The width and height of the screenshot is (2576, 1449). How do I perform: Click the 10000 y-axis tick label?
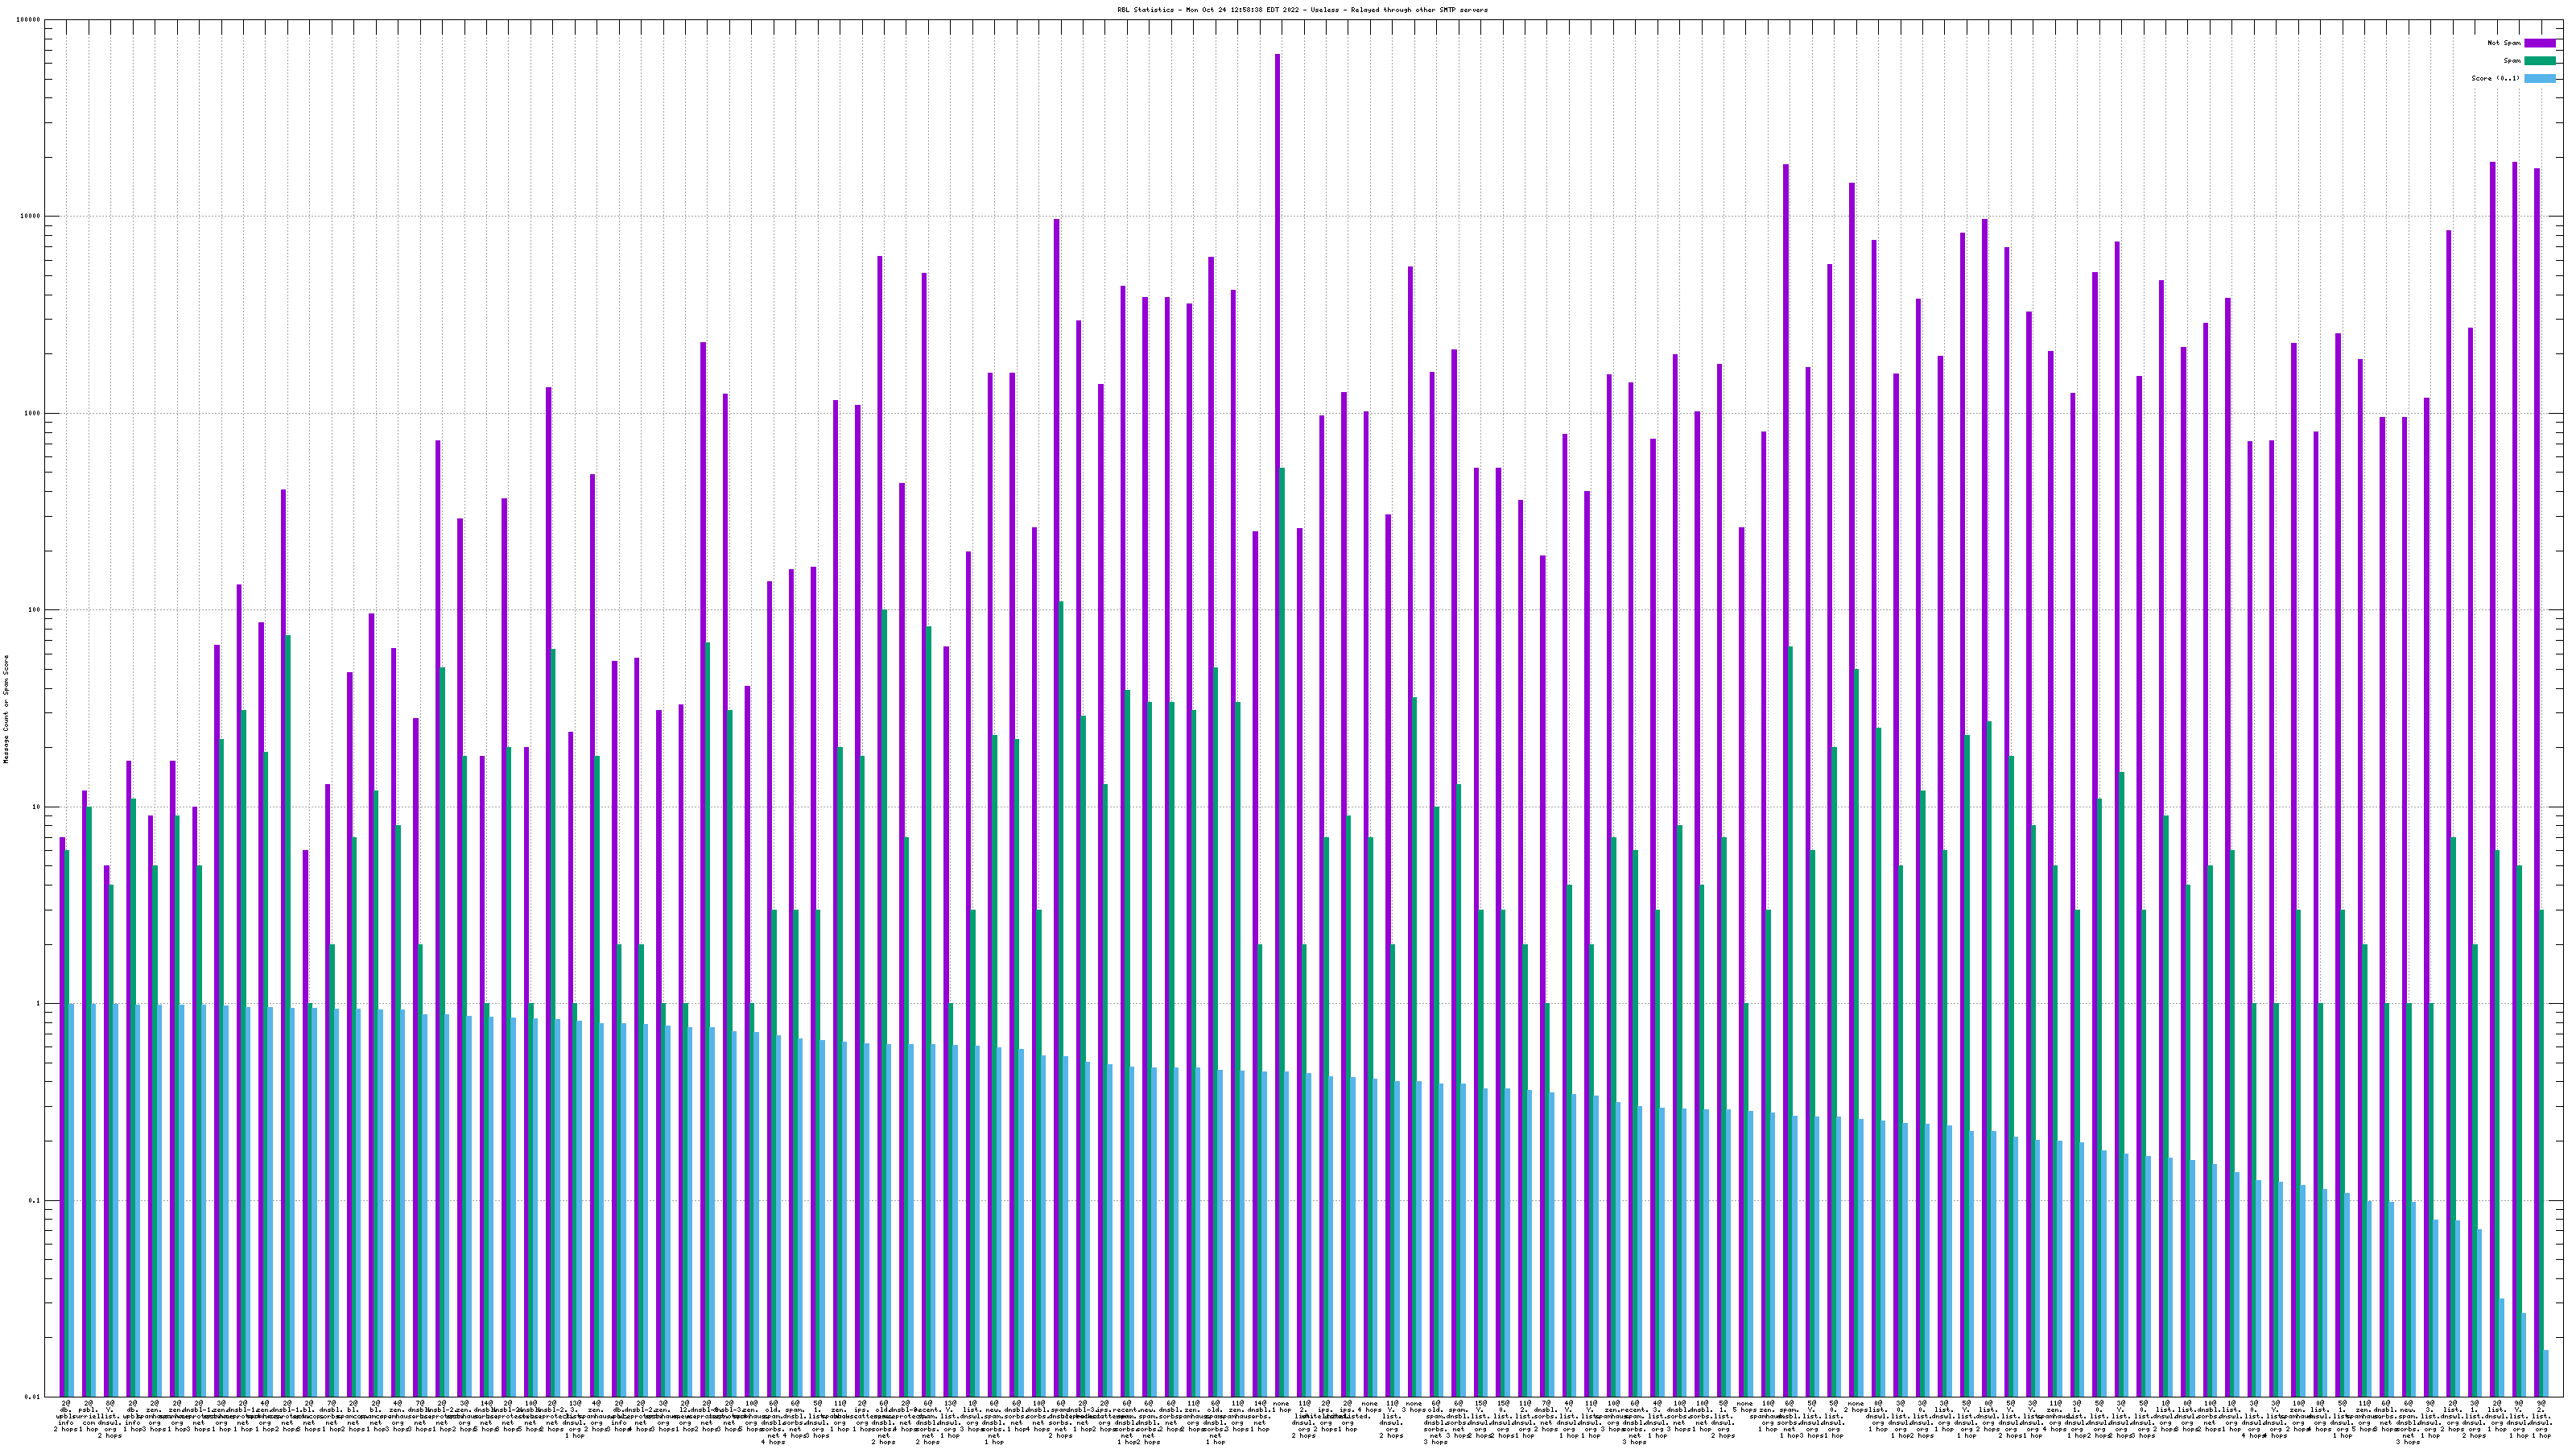30,216
